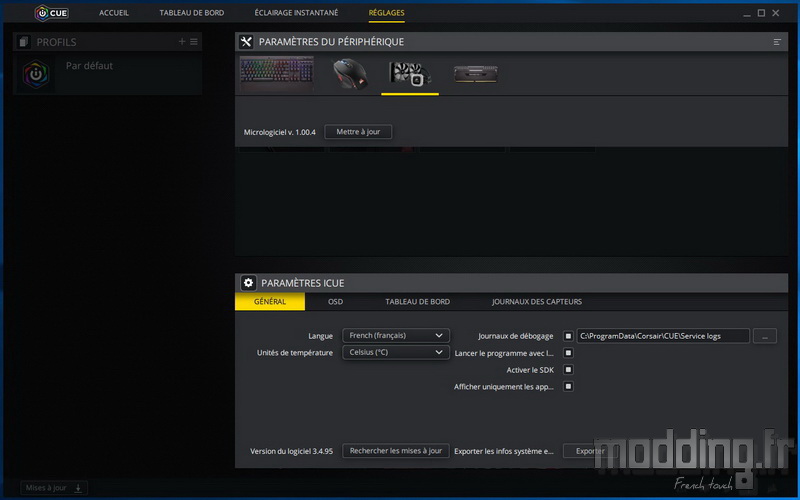Close the iCUE window
800x500 pixels.
pos(776,13)
